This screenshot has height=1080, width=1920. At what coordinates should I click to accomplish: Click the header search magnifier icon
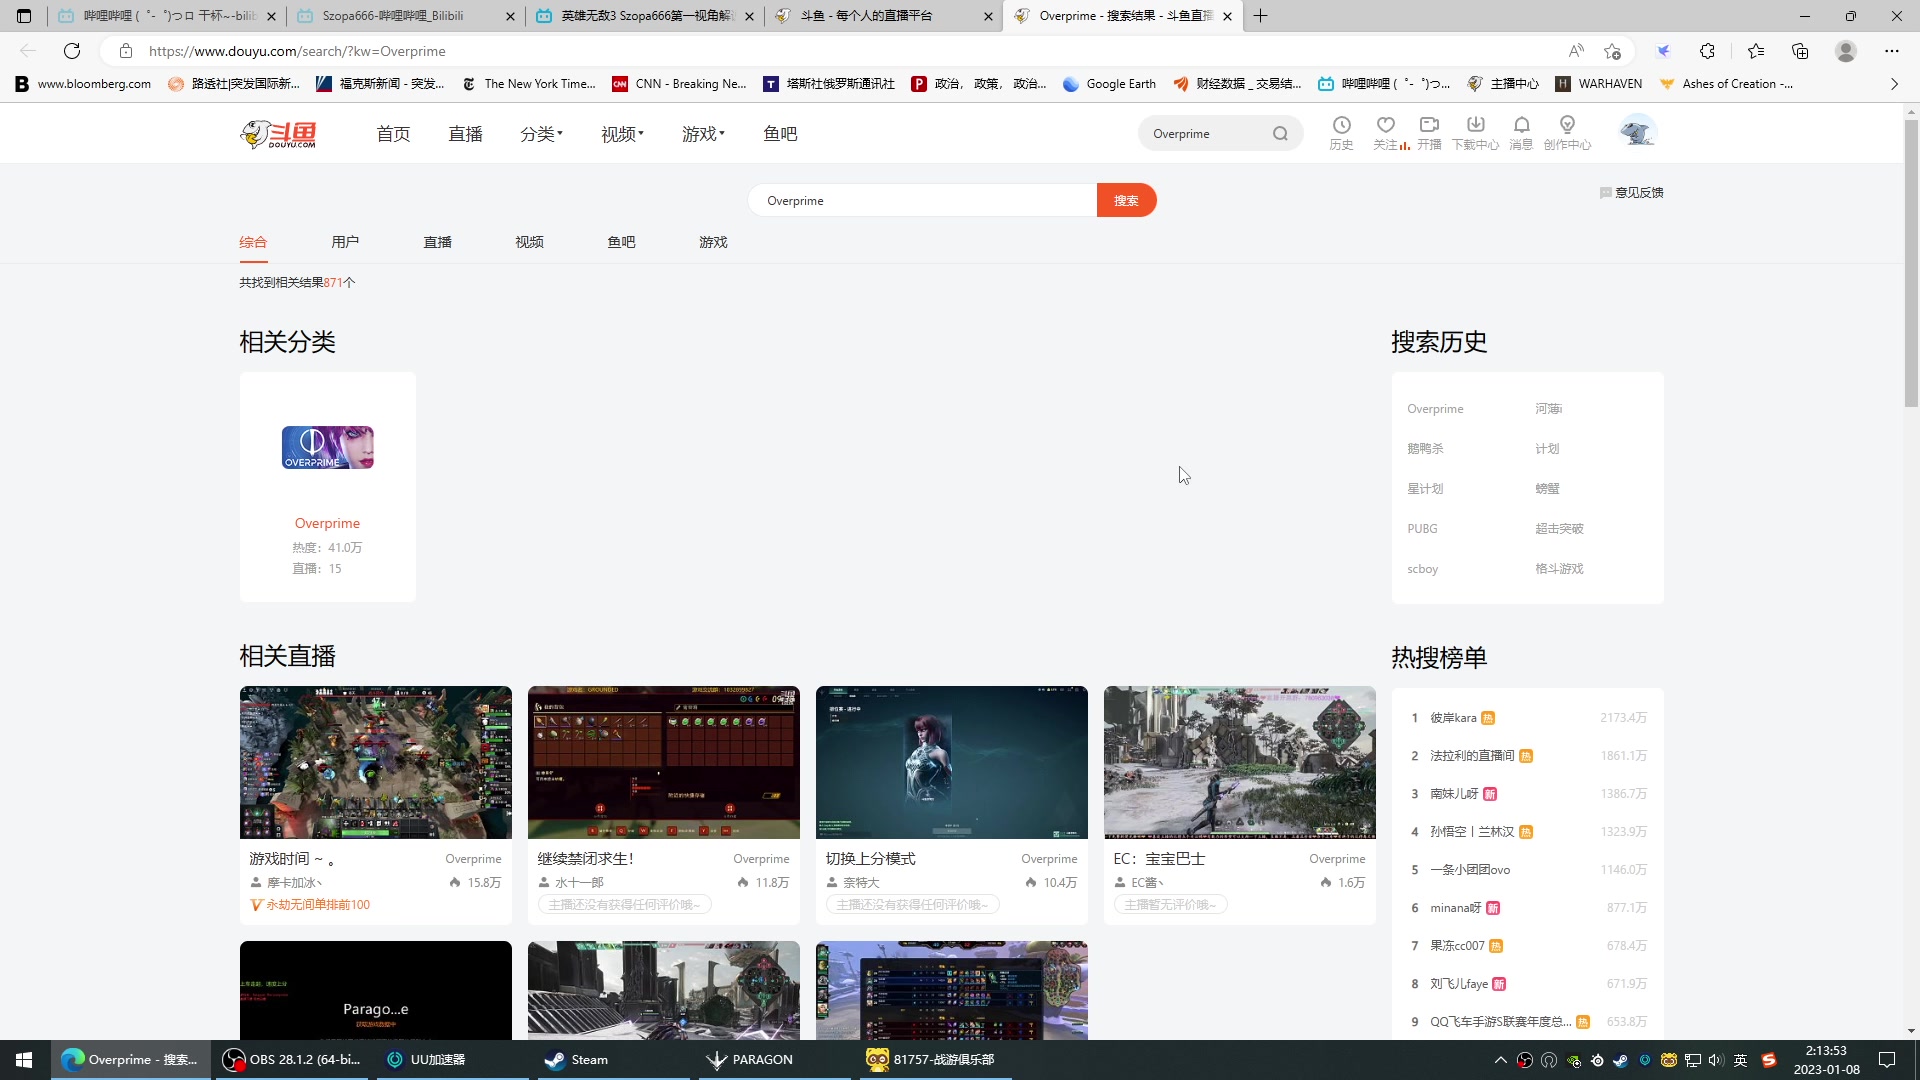tap(1280, 134)
